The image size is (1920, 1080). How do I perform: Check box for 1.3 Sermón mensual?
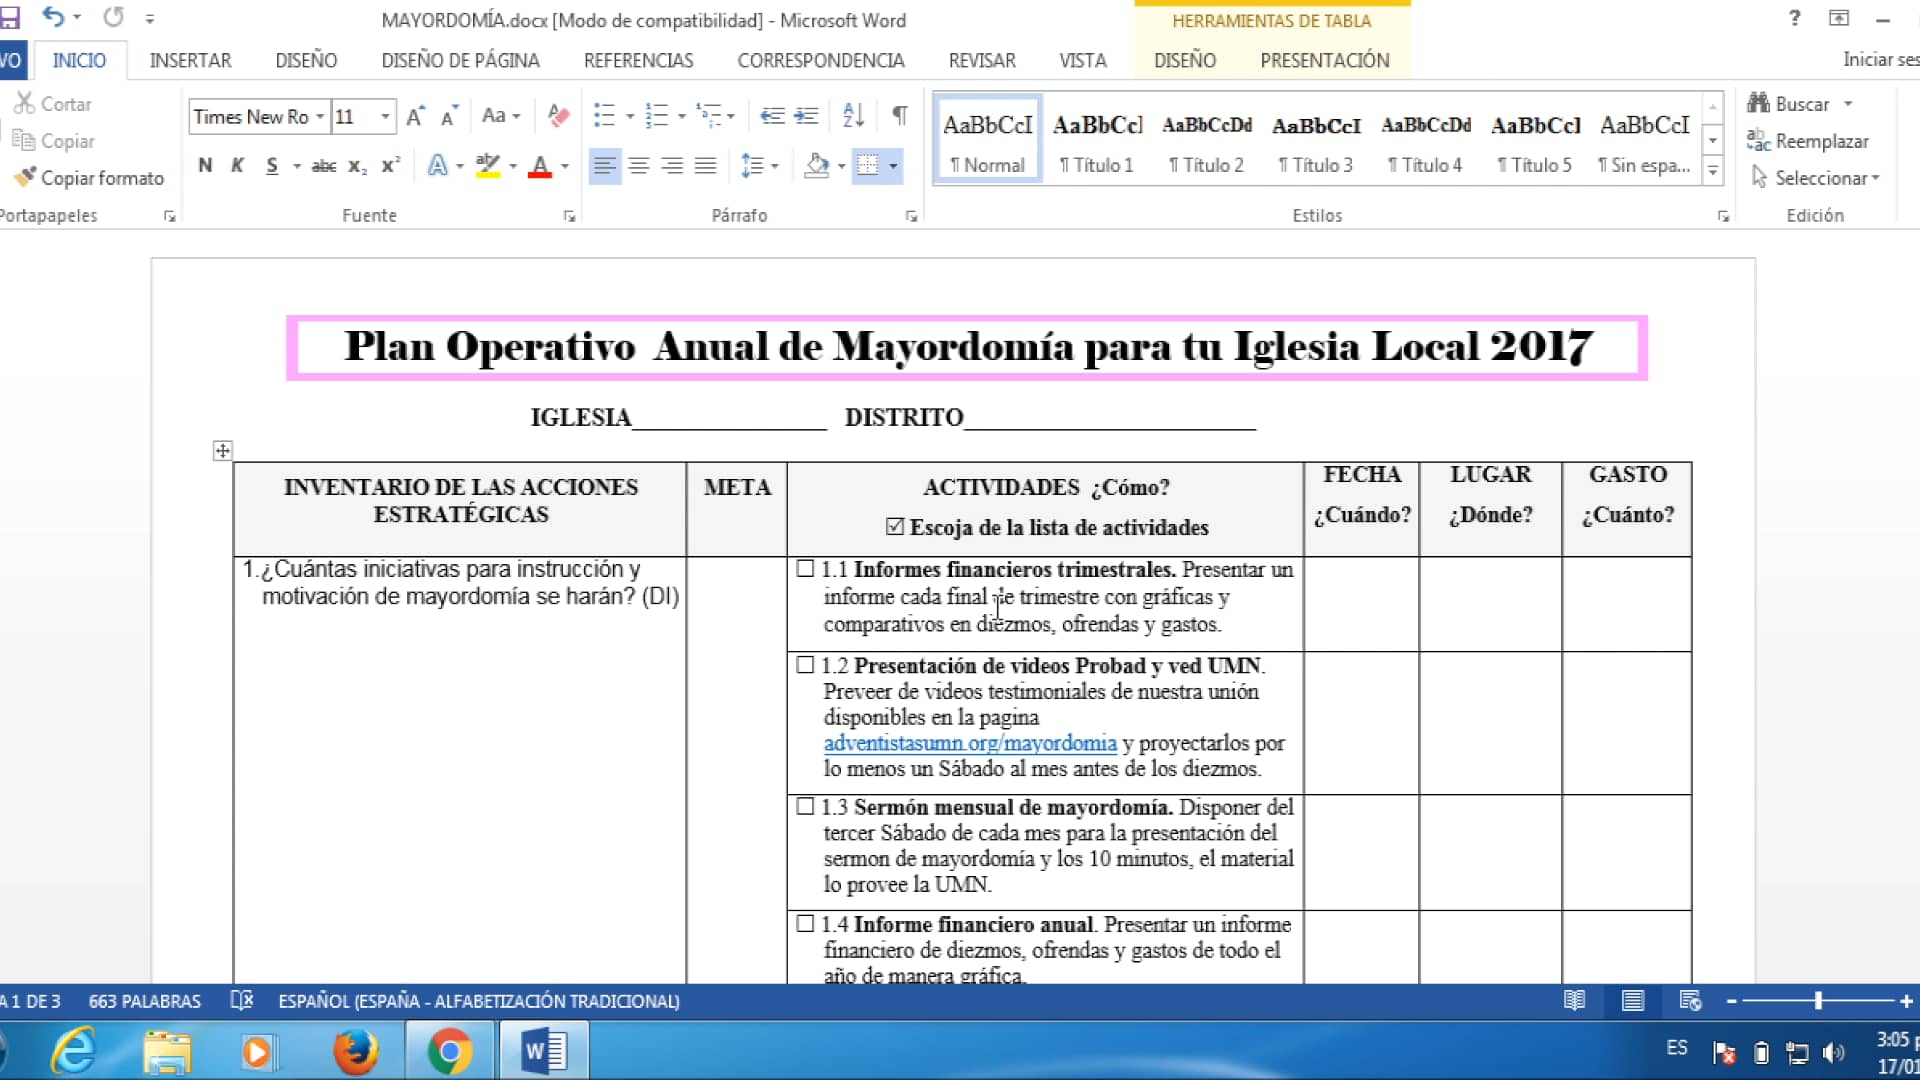coord(805,806)
